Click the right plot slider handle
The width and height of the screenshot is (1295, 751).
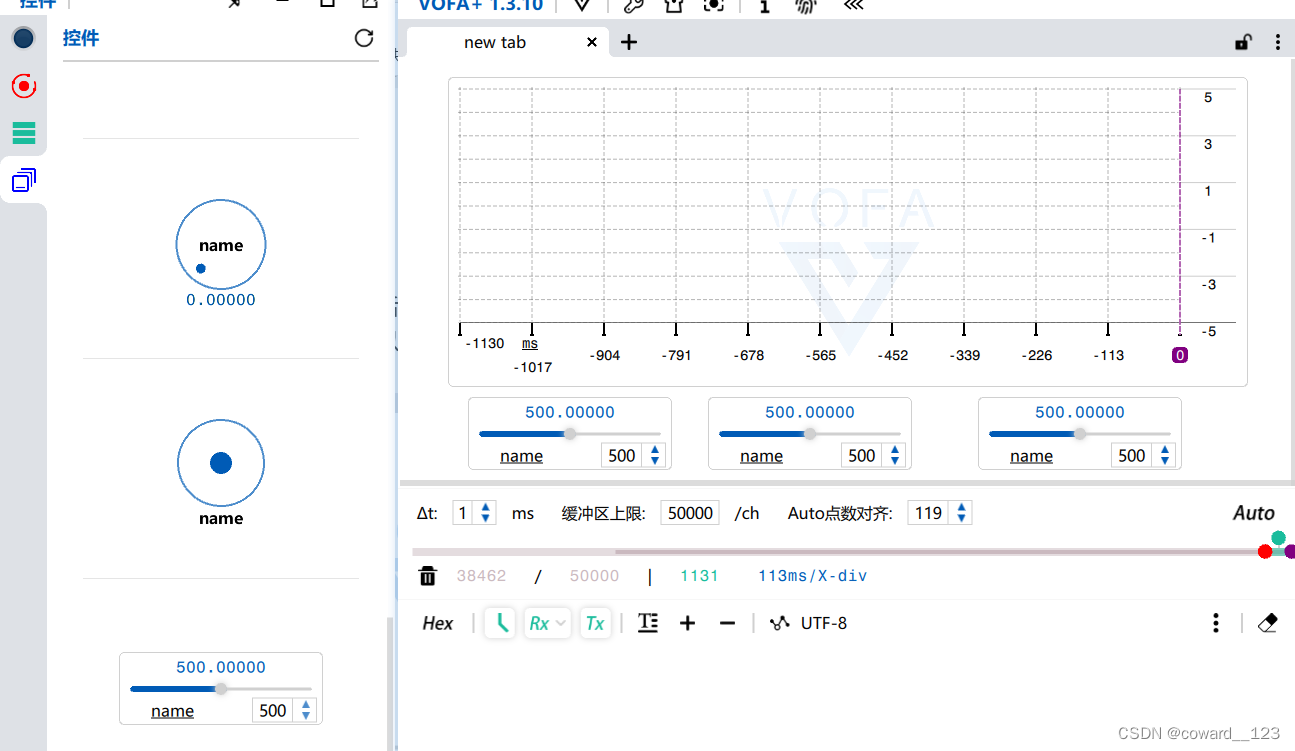[1080, 434]
